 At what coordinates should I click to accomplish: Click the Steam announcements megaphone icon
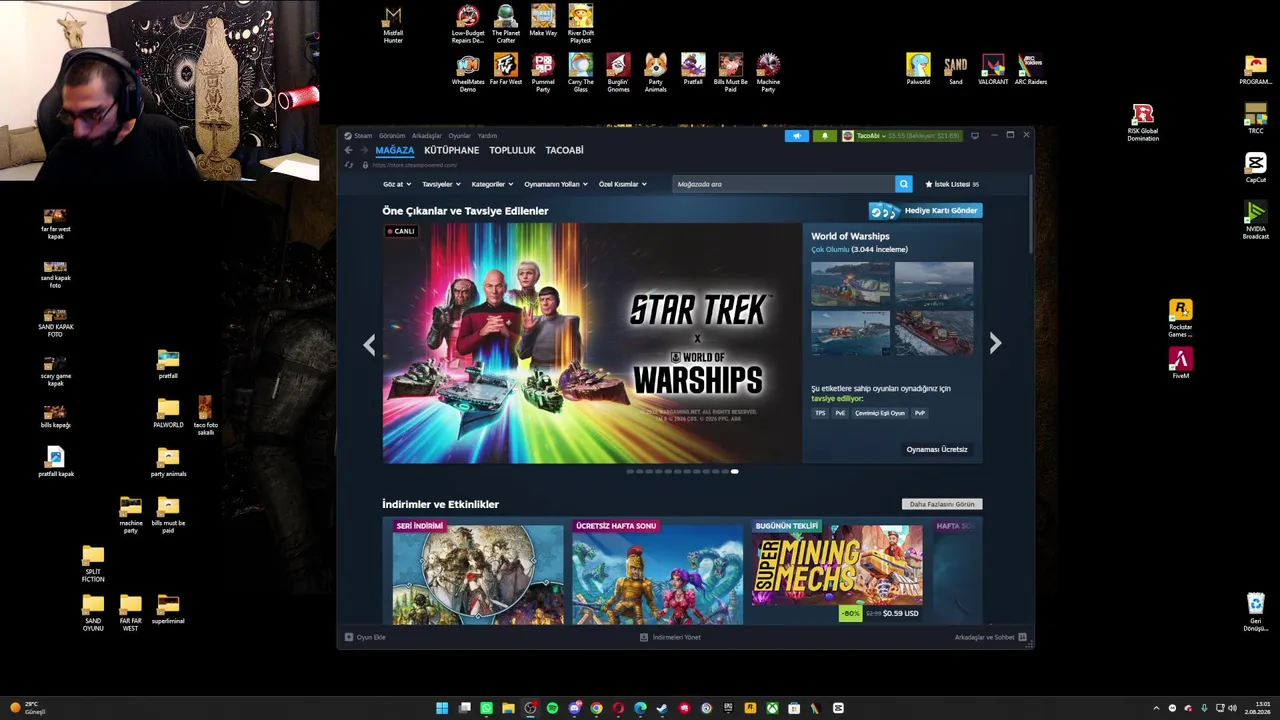coord(797,136)
